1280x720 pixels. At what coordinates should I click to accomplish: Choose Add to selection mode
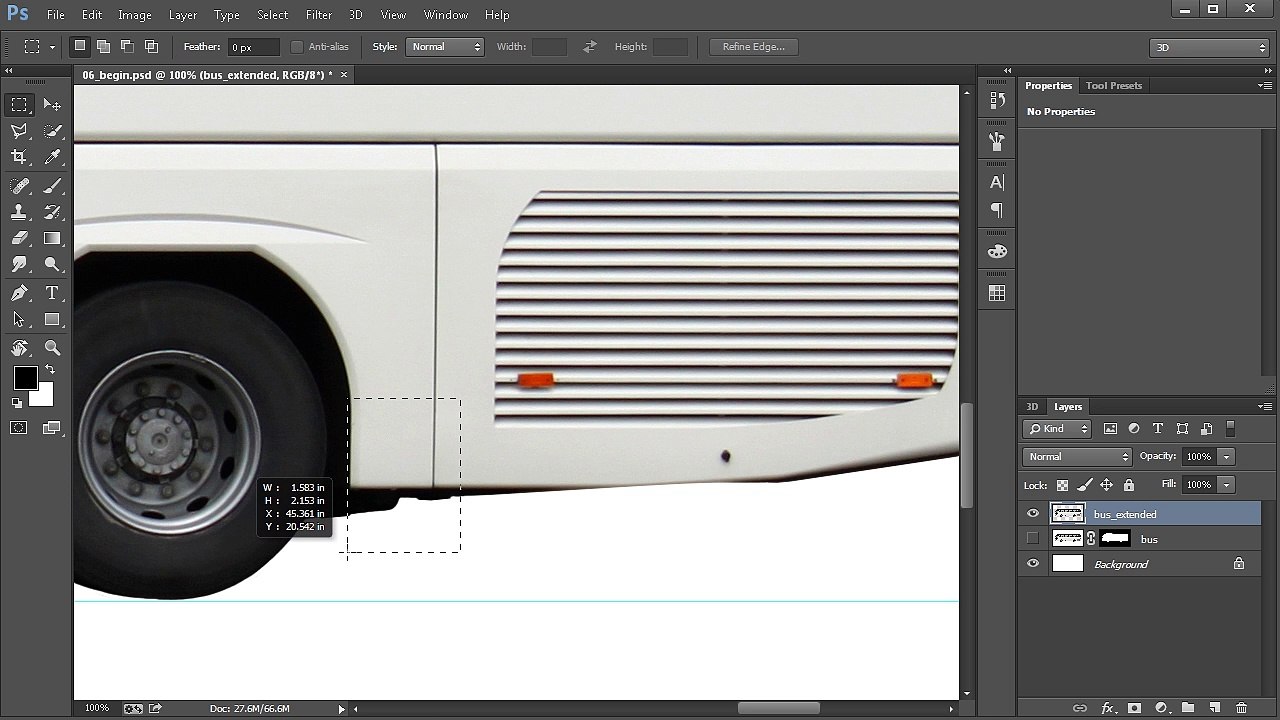pos(104,46)
